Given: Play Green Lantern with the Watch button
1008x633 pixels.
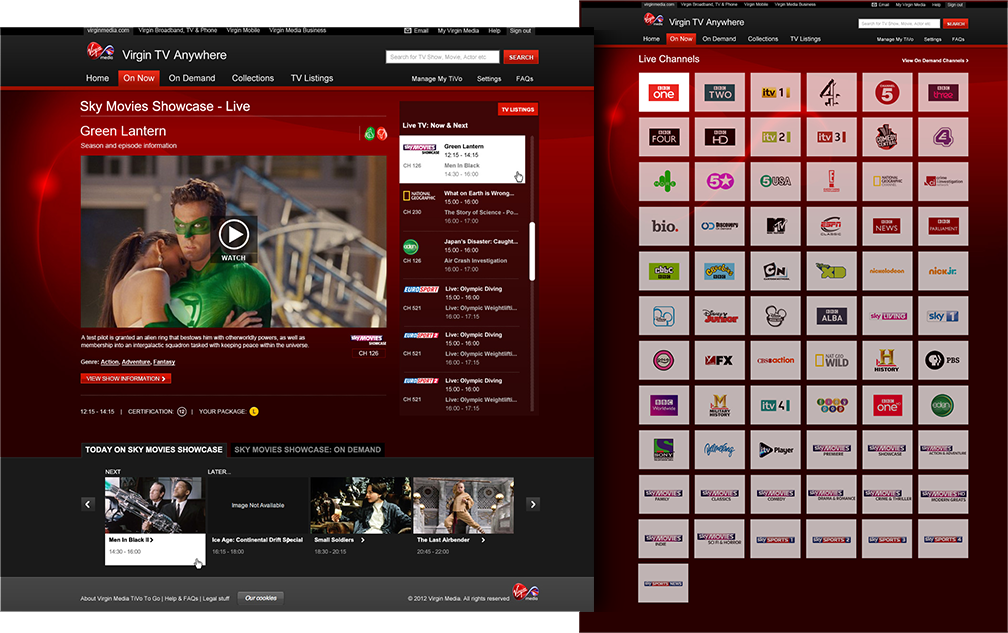Looking at the screenshot, I should pos(233,239).
